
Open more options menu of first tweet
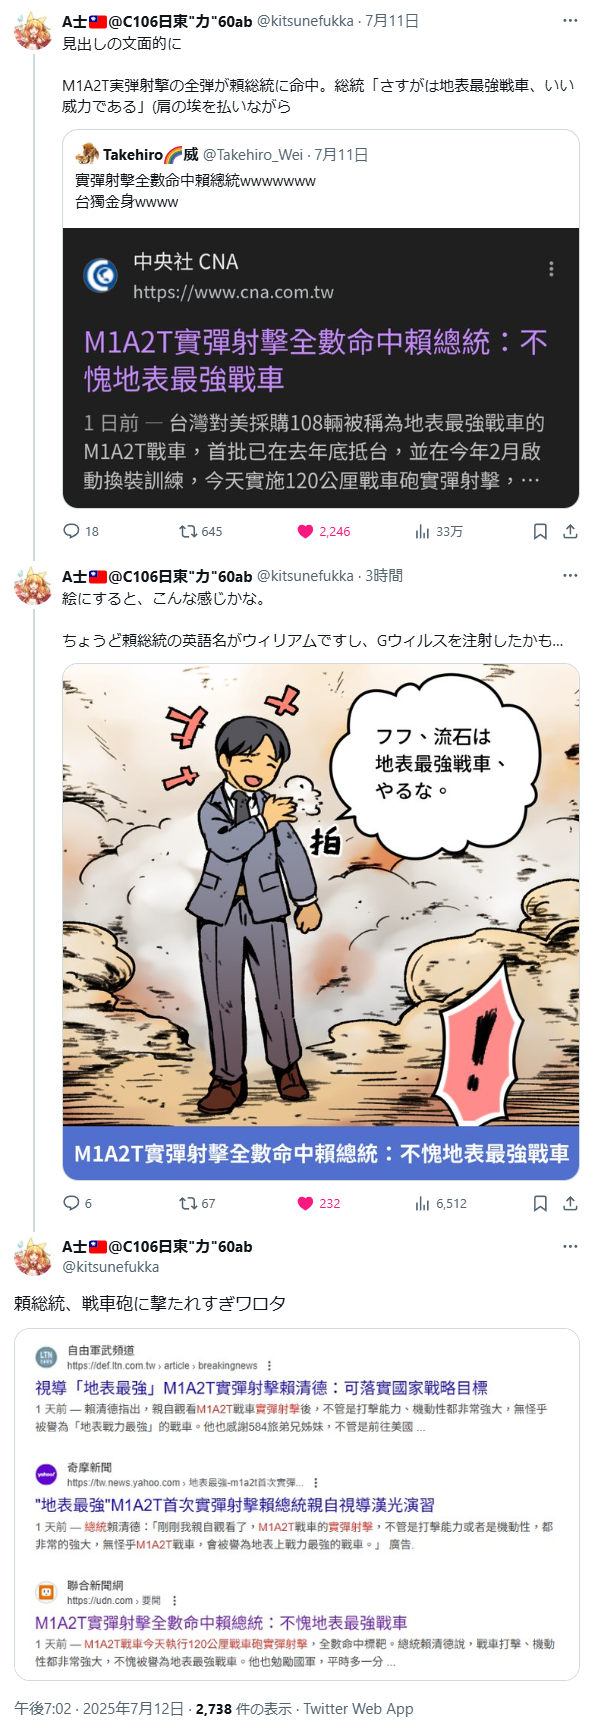tap(570, 21)
